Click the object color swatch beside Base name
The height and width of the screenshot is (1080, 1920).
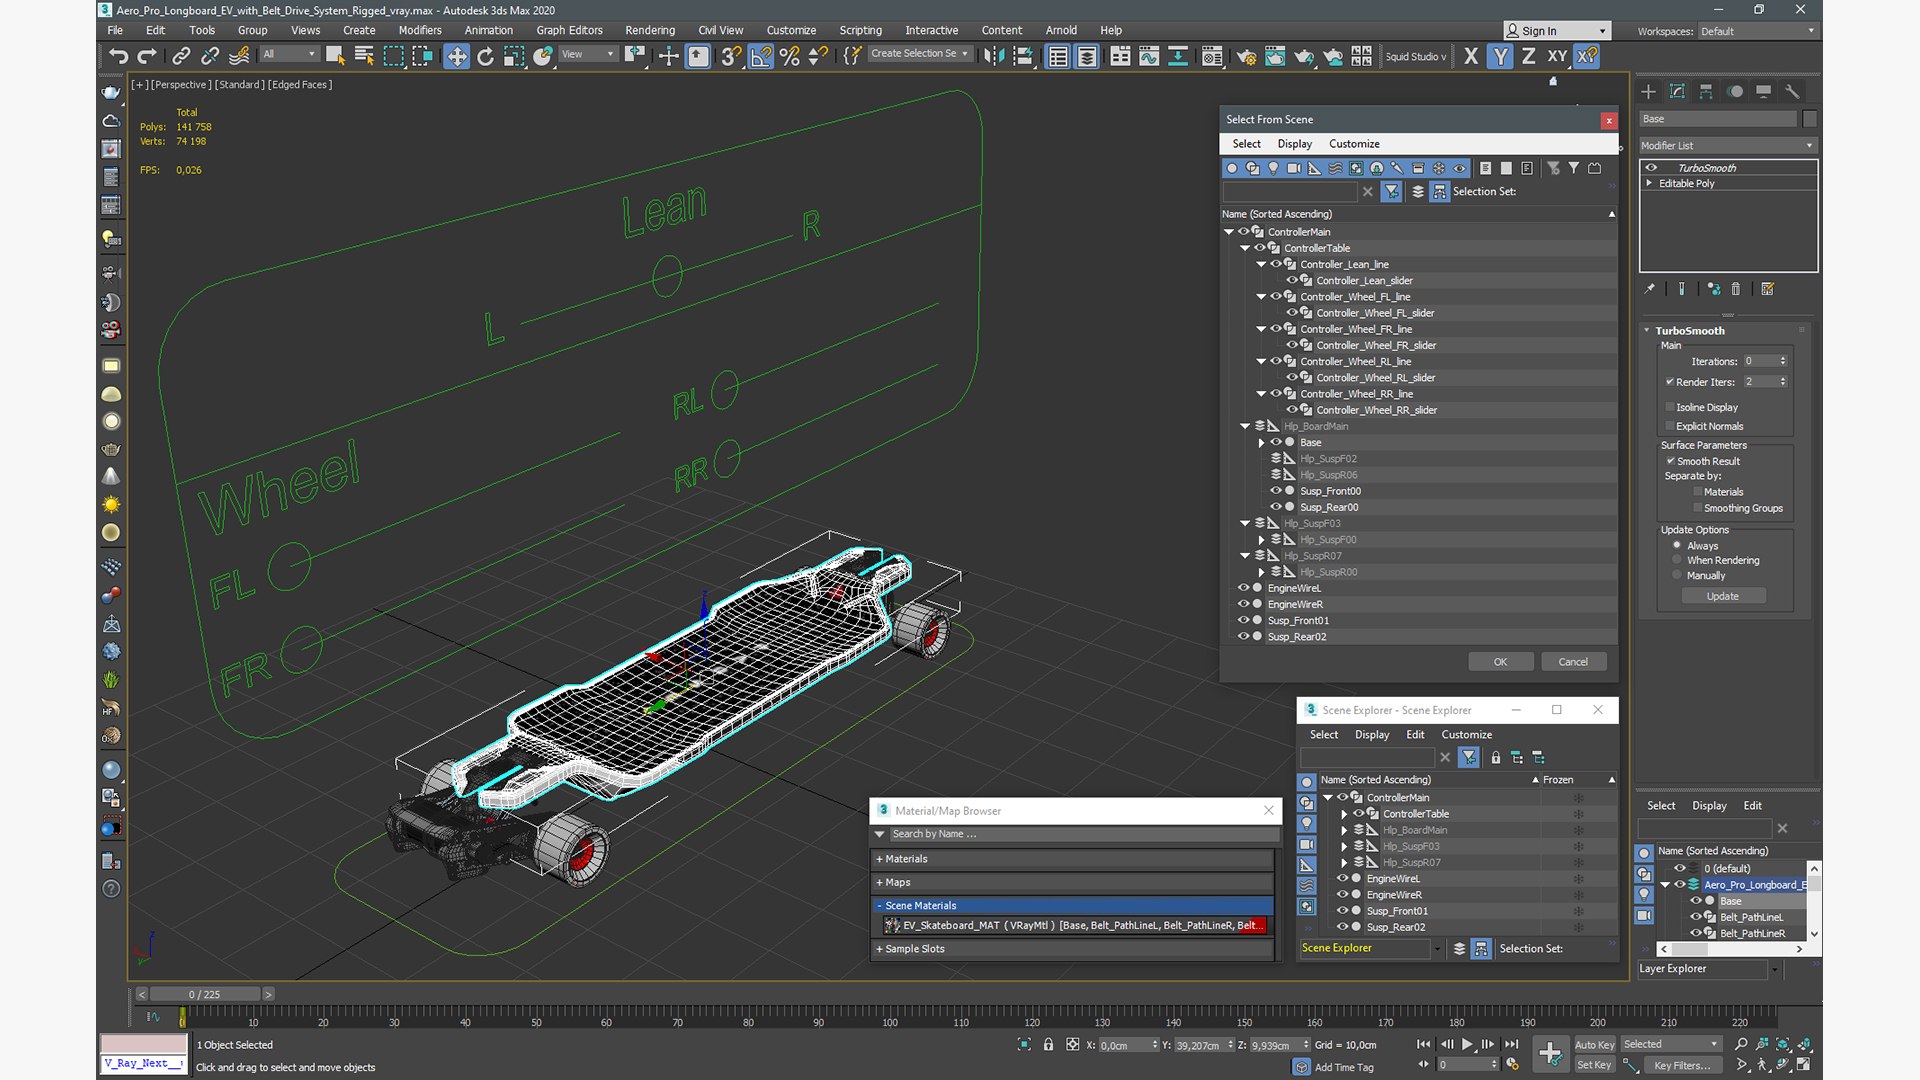point(1810,119)
